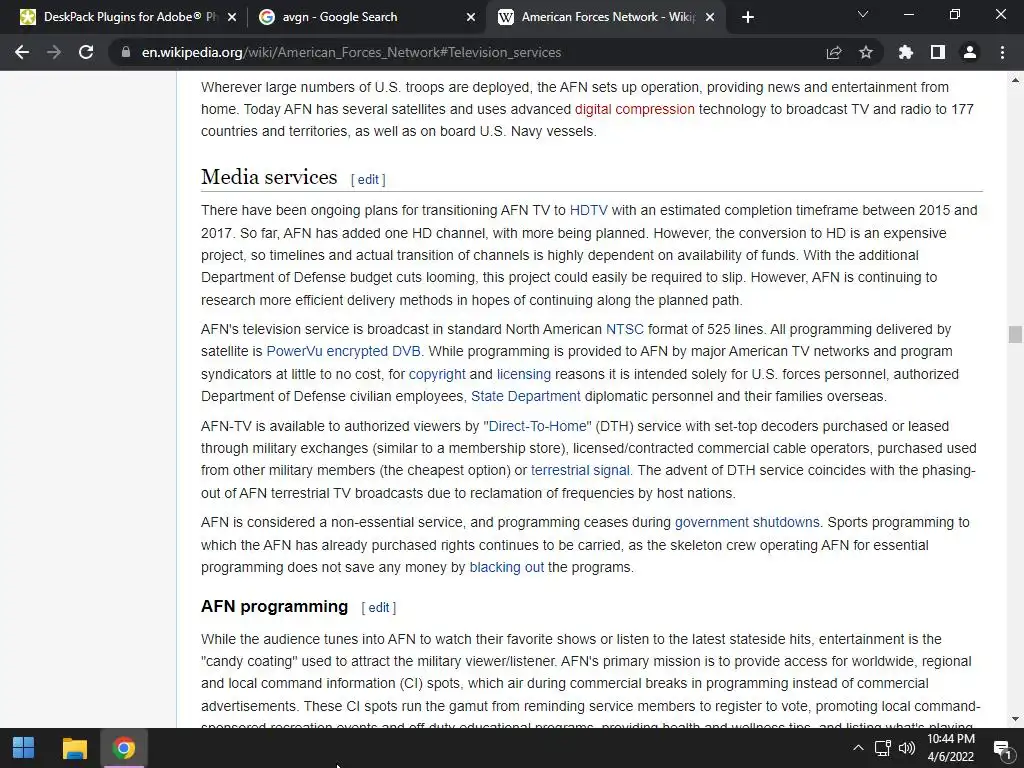Follow the licensing link
Image resolution: width=1024 pixels, height=768 pixels.
click(524, 374)
